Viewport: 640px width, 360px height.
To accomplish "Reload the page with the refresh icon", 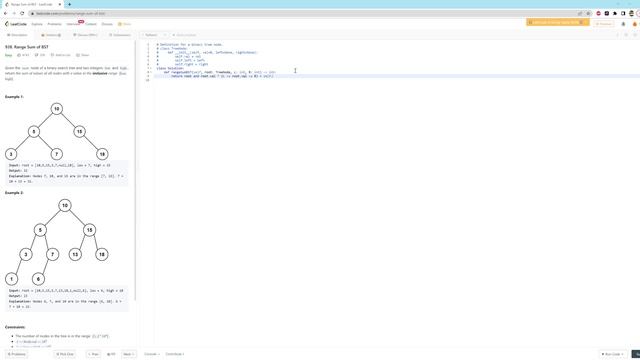I will tap(22, 13).
